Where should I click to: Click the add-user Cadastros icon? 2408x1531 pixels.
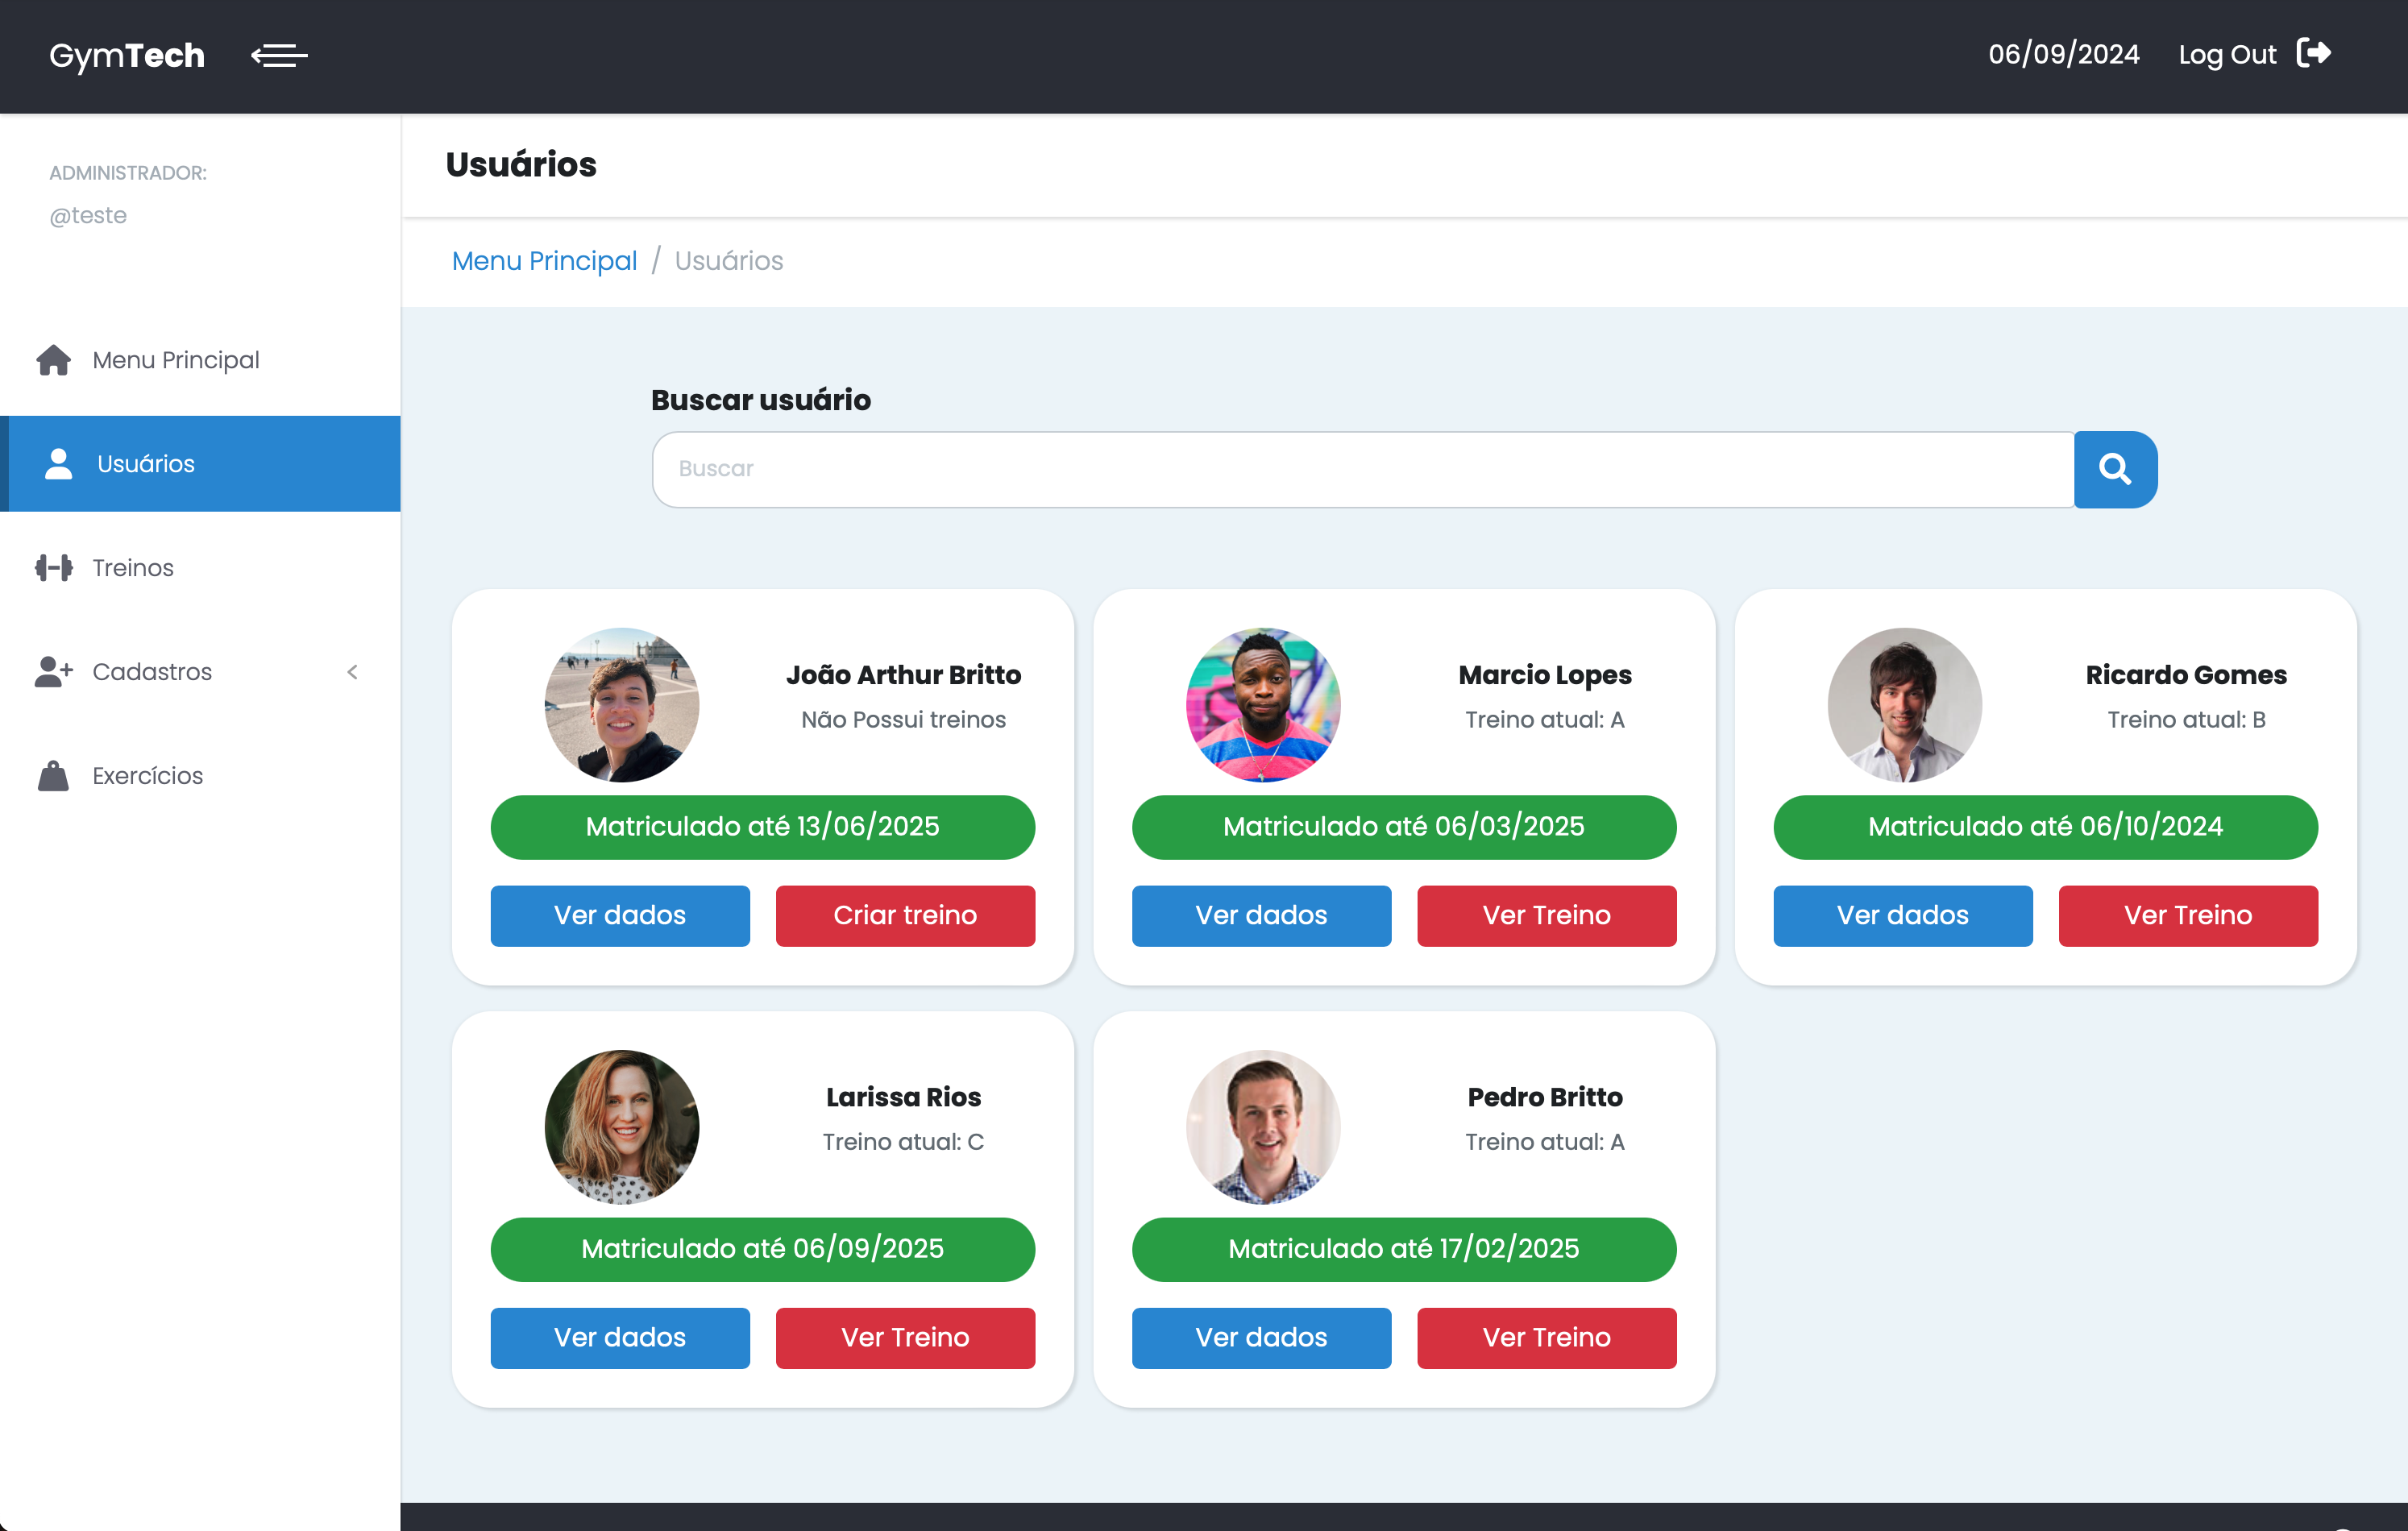[x=54, y=672]
